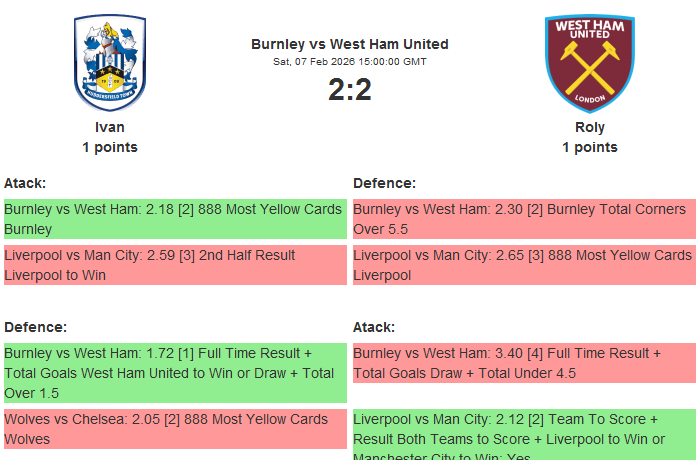
Task: Click the right-column top Defence heading
Action: pos(384,183)
